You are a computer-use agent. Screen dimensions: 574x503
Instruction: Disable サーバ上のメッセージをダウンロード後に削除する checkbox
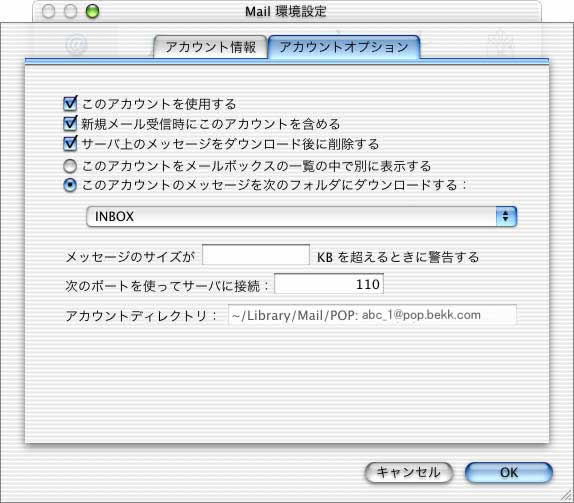[x=70, y=143]
